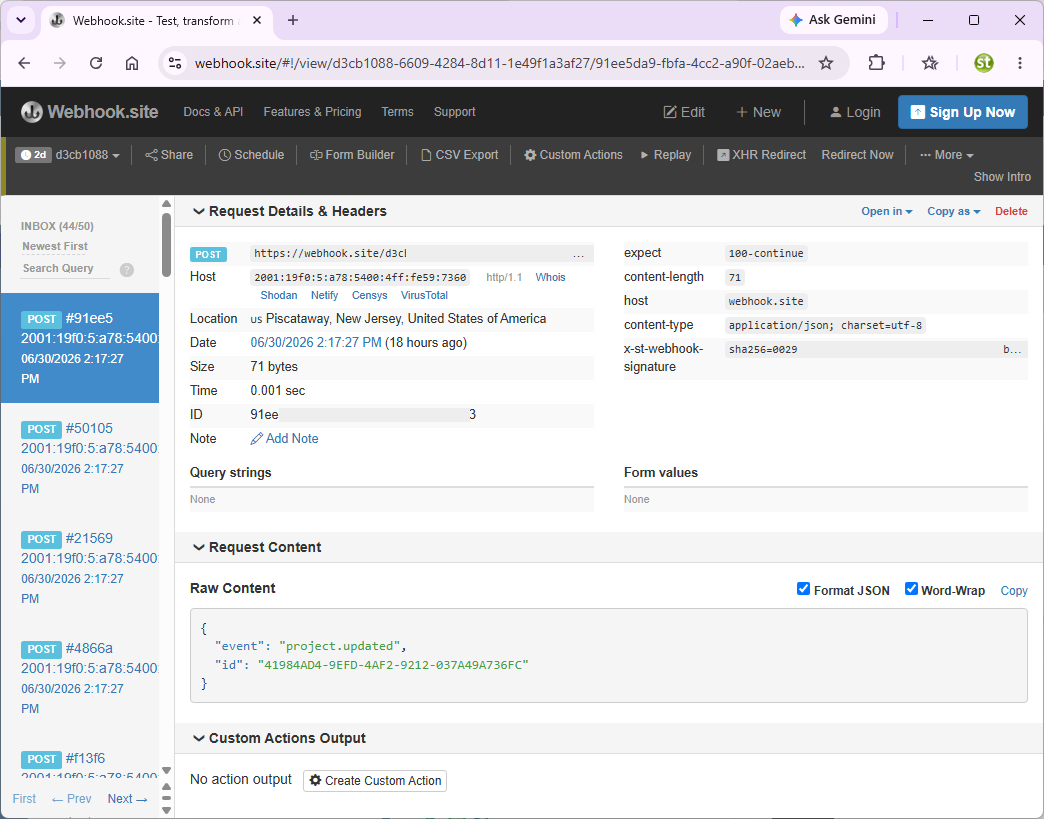Delete this request
Viewport: 1044px width, 819px height.
(1011, 211)
